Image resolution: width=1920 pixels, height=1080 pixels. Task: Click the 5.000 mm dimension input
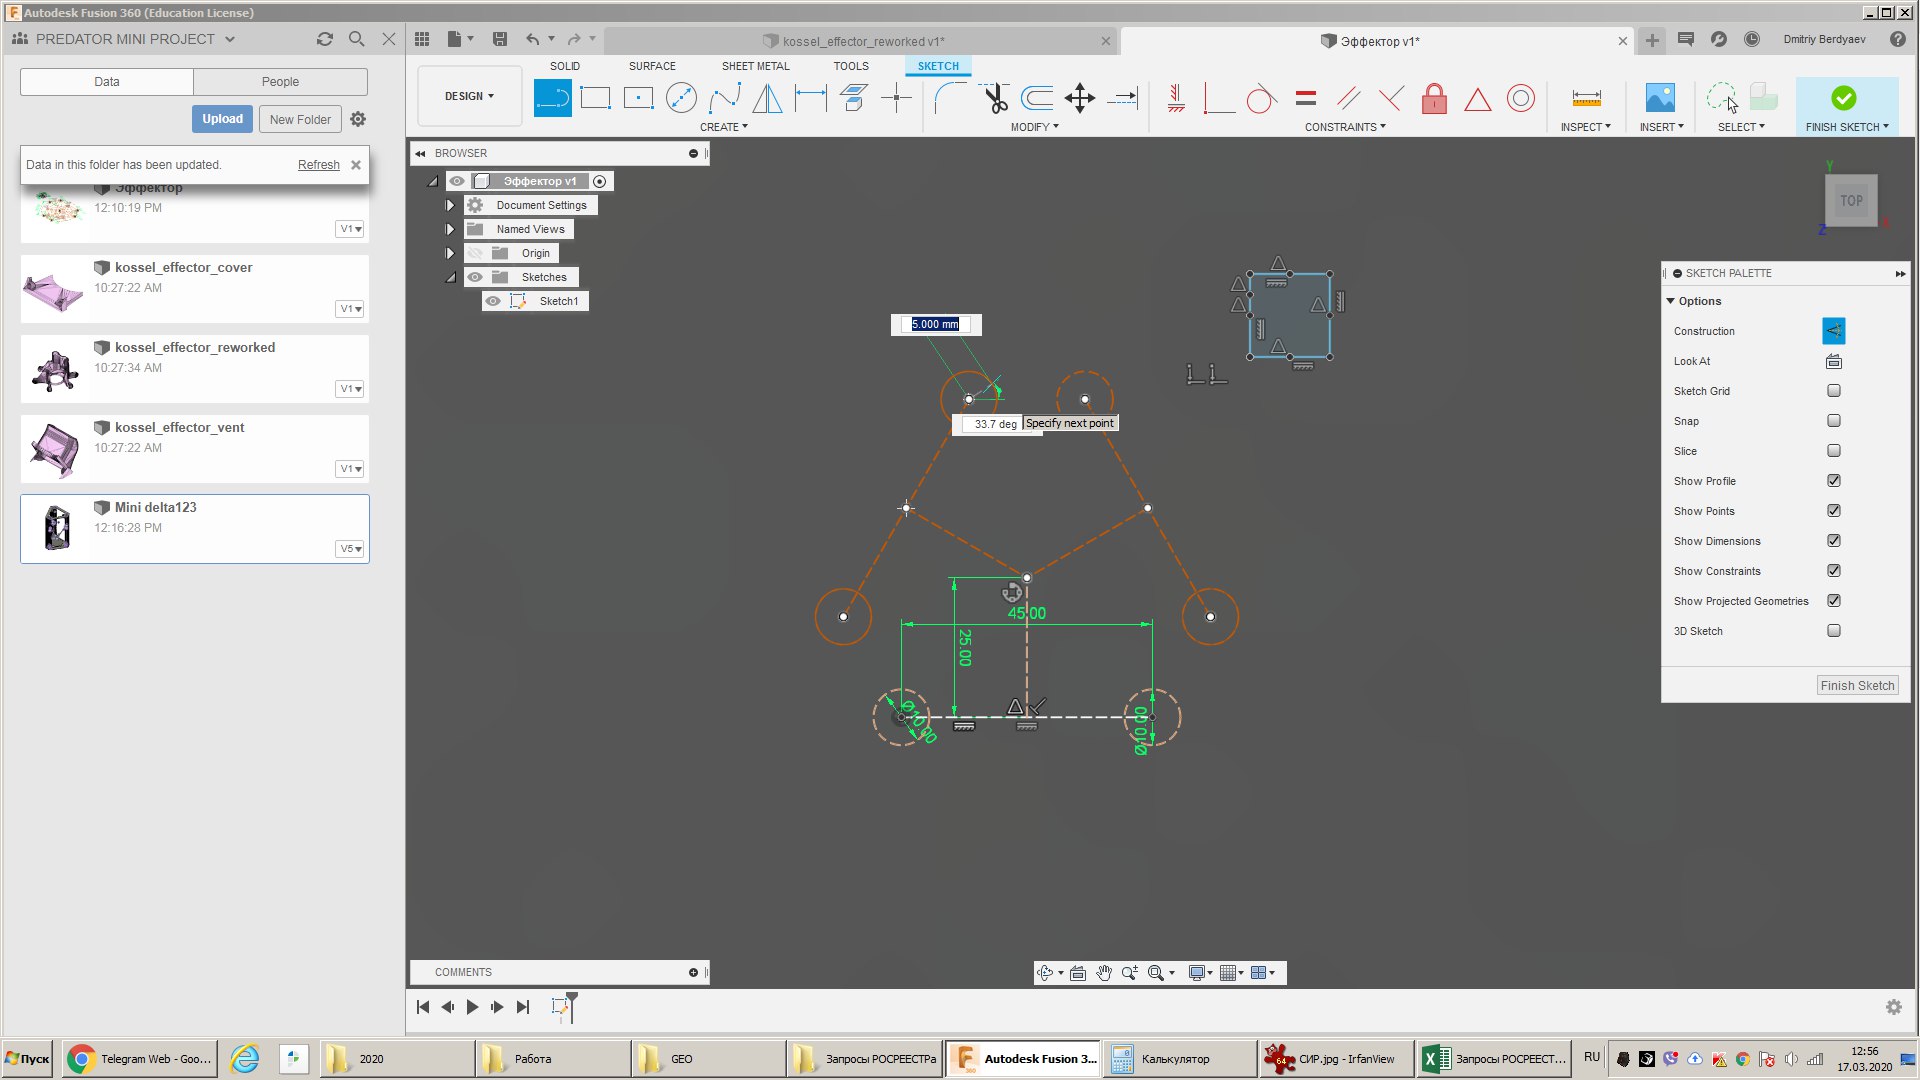coord(935,324)
